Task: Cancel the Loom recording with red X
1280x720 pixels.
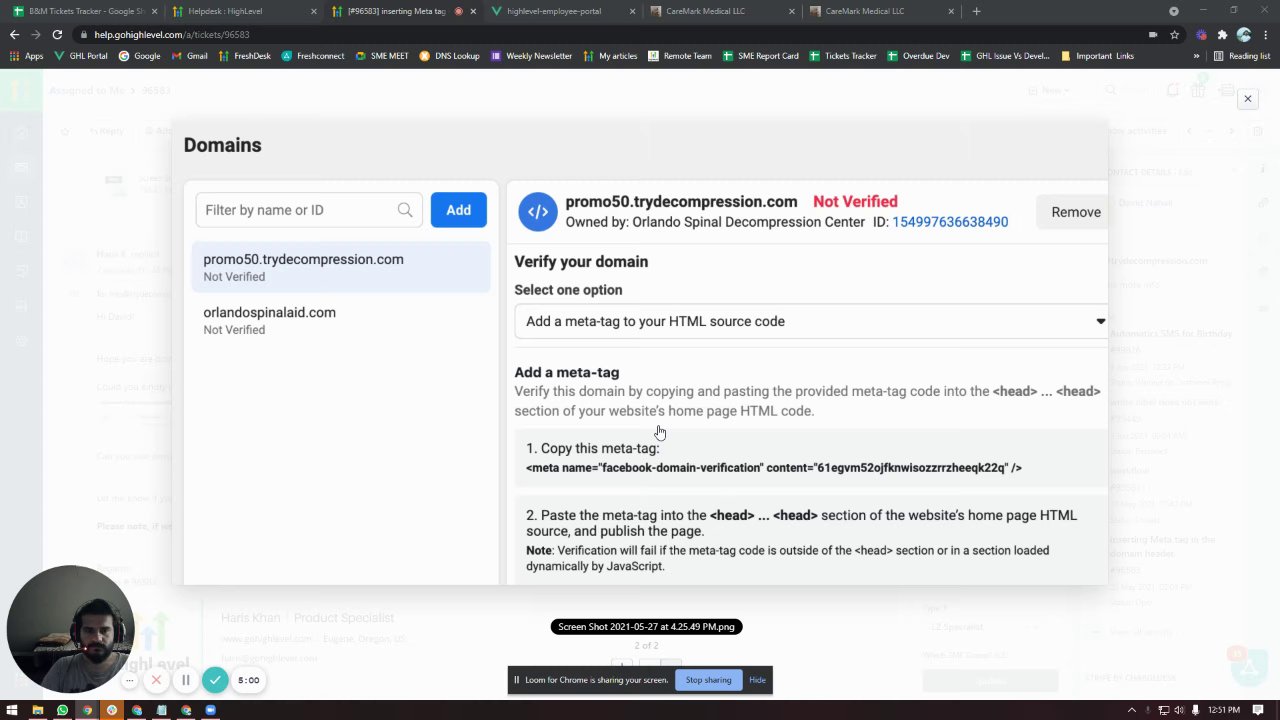Action: coord(156,680)
